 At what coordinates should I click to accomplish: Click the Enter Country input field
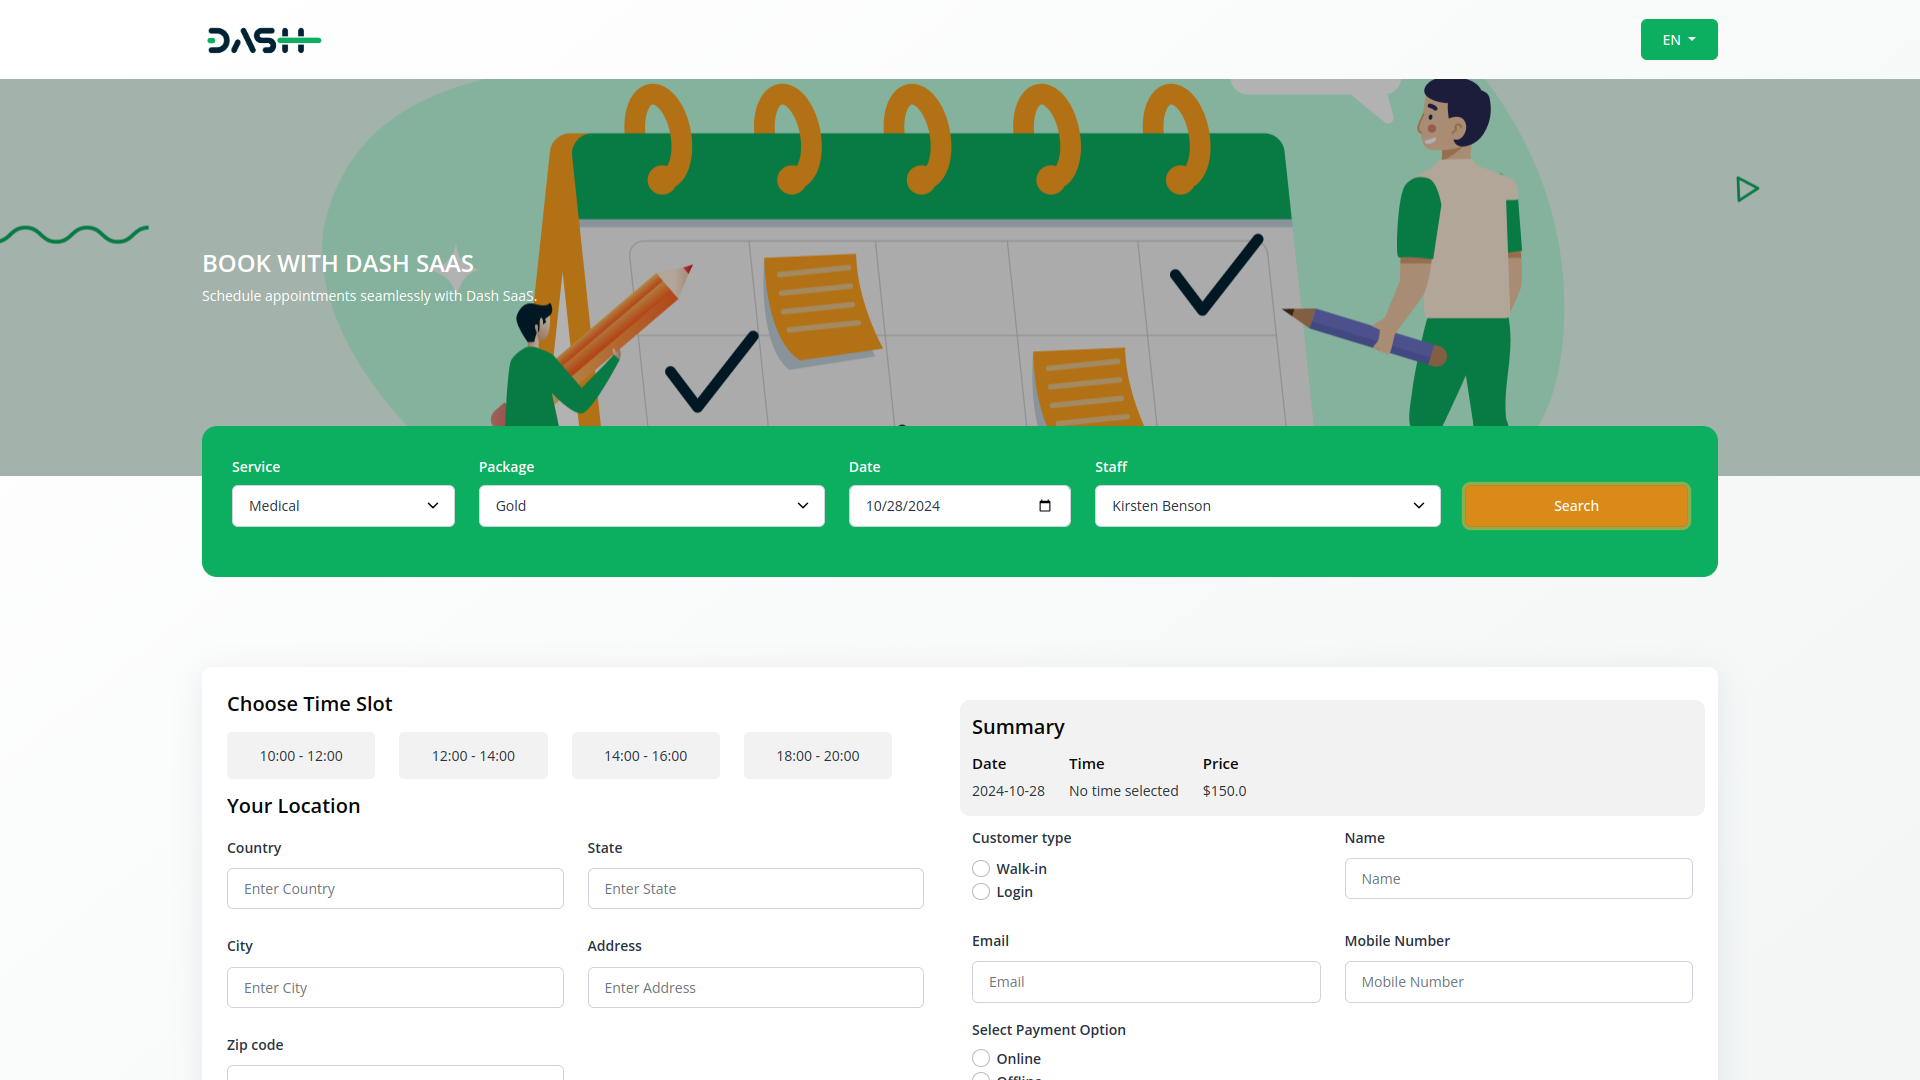pyautogui.click(x=395, y=889)
